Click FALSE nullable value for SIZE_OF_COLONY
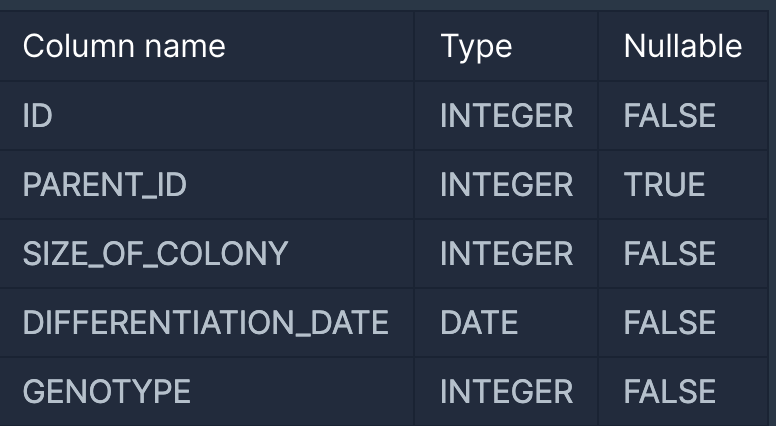The width and height of the screenshot is (776, 426). click(x=669, y=254)
